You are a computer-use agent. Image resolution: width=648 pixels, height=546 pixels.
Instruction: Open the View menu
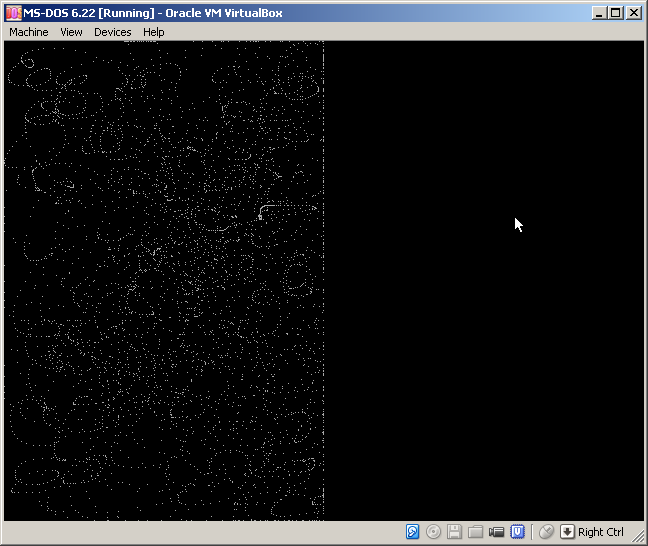coord(71,32)
